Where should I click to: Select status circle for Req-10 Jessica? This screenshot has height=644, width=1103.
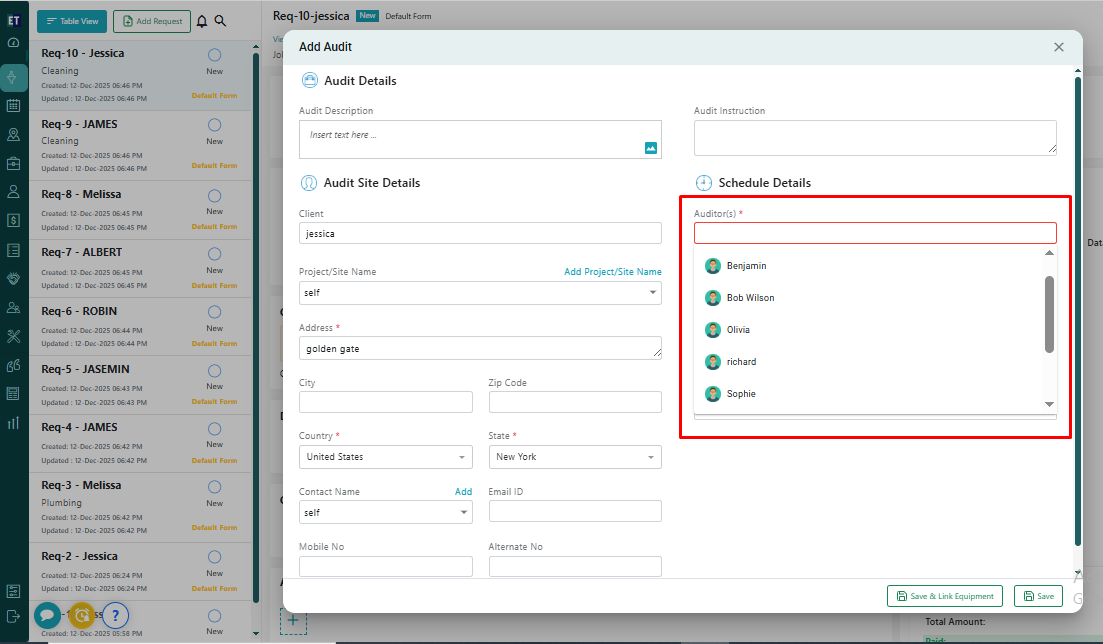[214, 55]
